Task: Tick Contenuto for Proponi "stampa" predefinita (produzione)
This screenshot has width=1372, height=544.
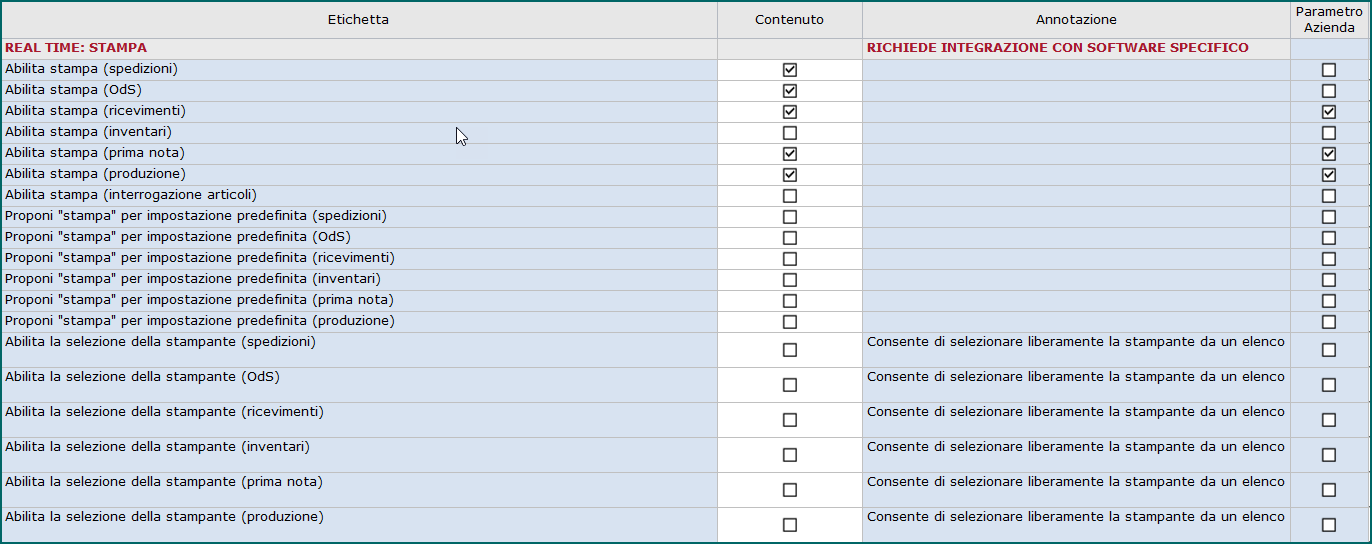Action: (790, 322)
